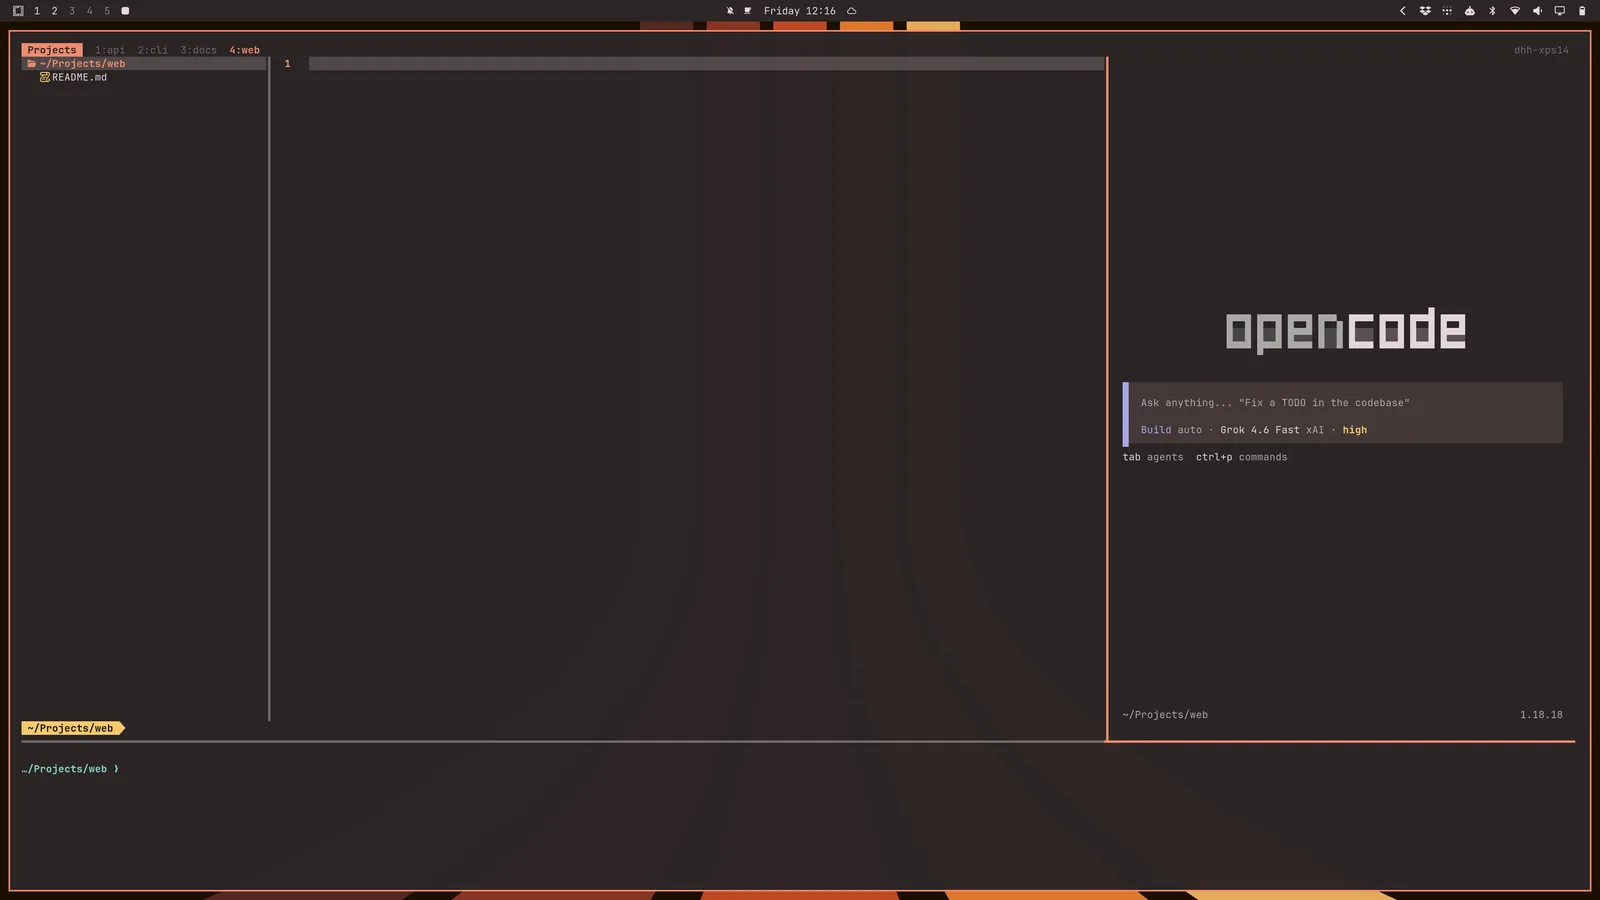Open the launcher icon left of workspace 1
The height and width of the screenshot is (900, 1600).
pyautogui.click(x=18, y=11)
